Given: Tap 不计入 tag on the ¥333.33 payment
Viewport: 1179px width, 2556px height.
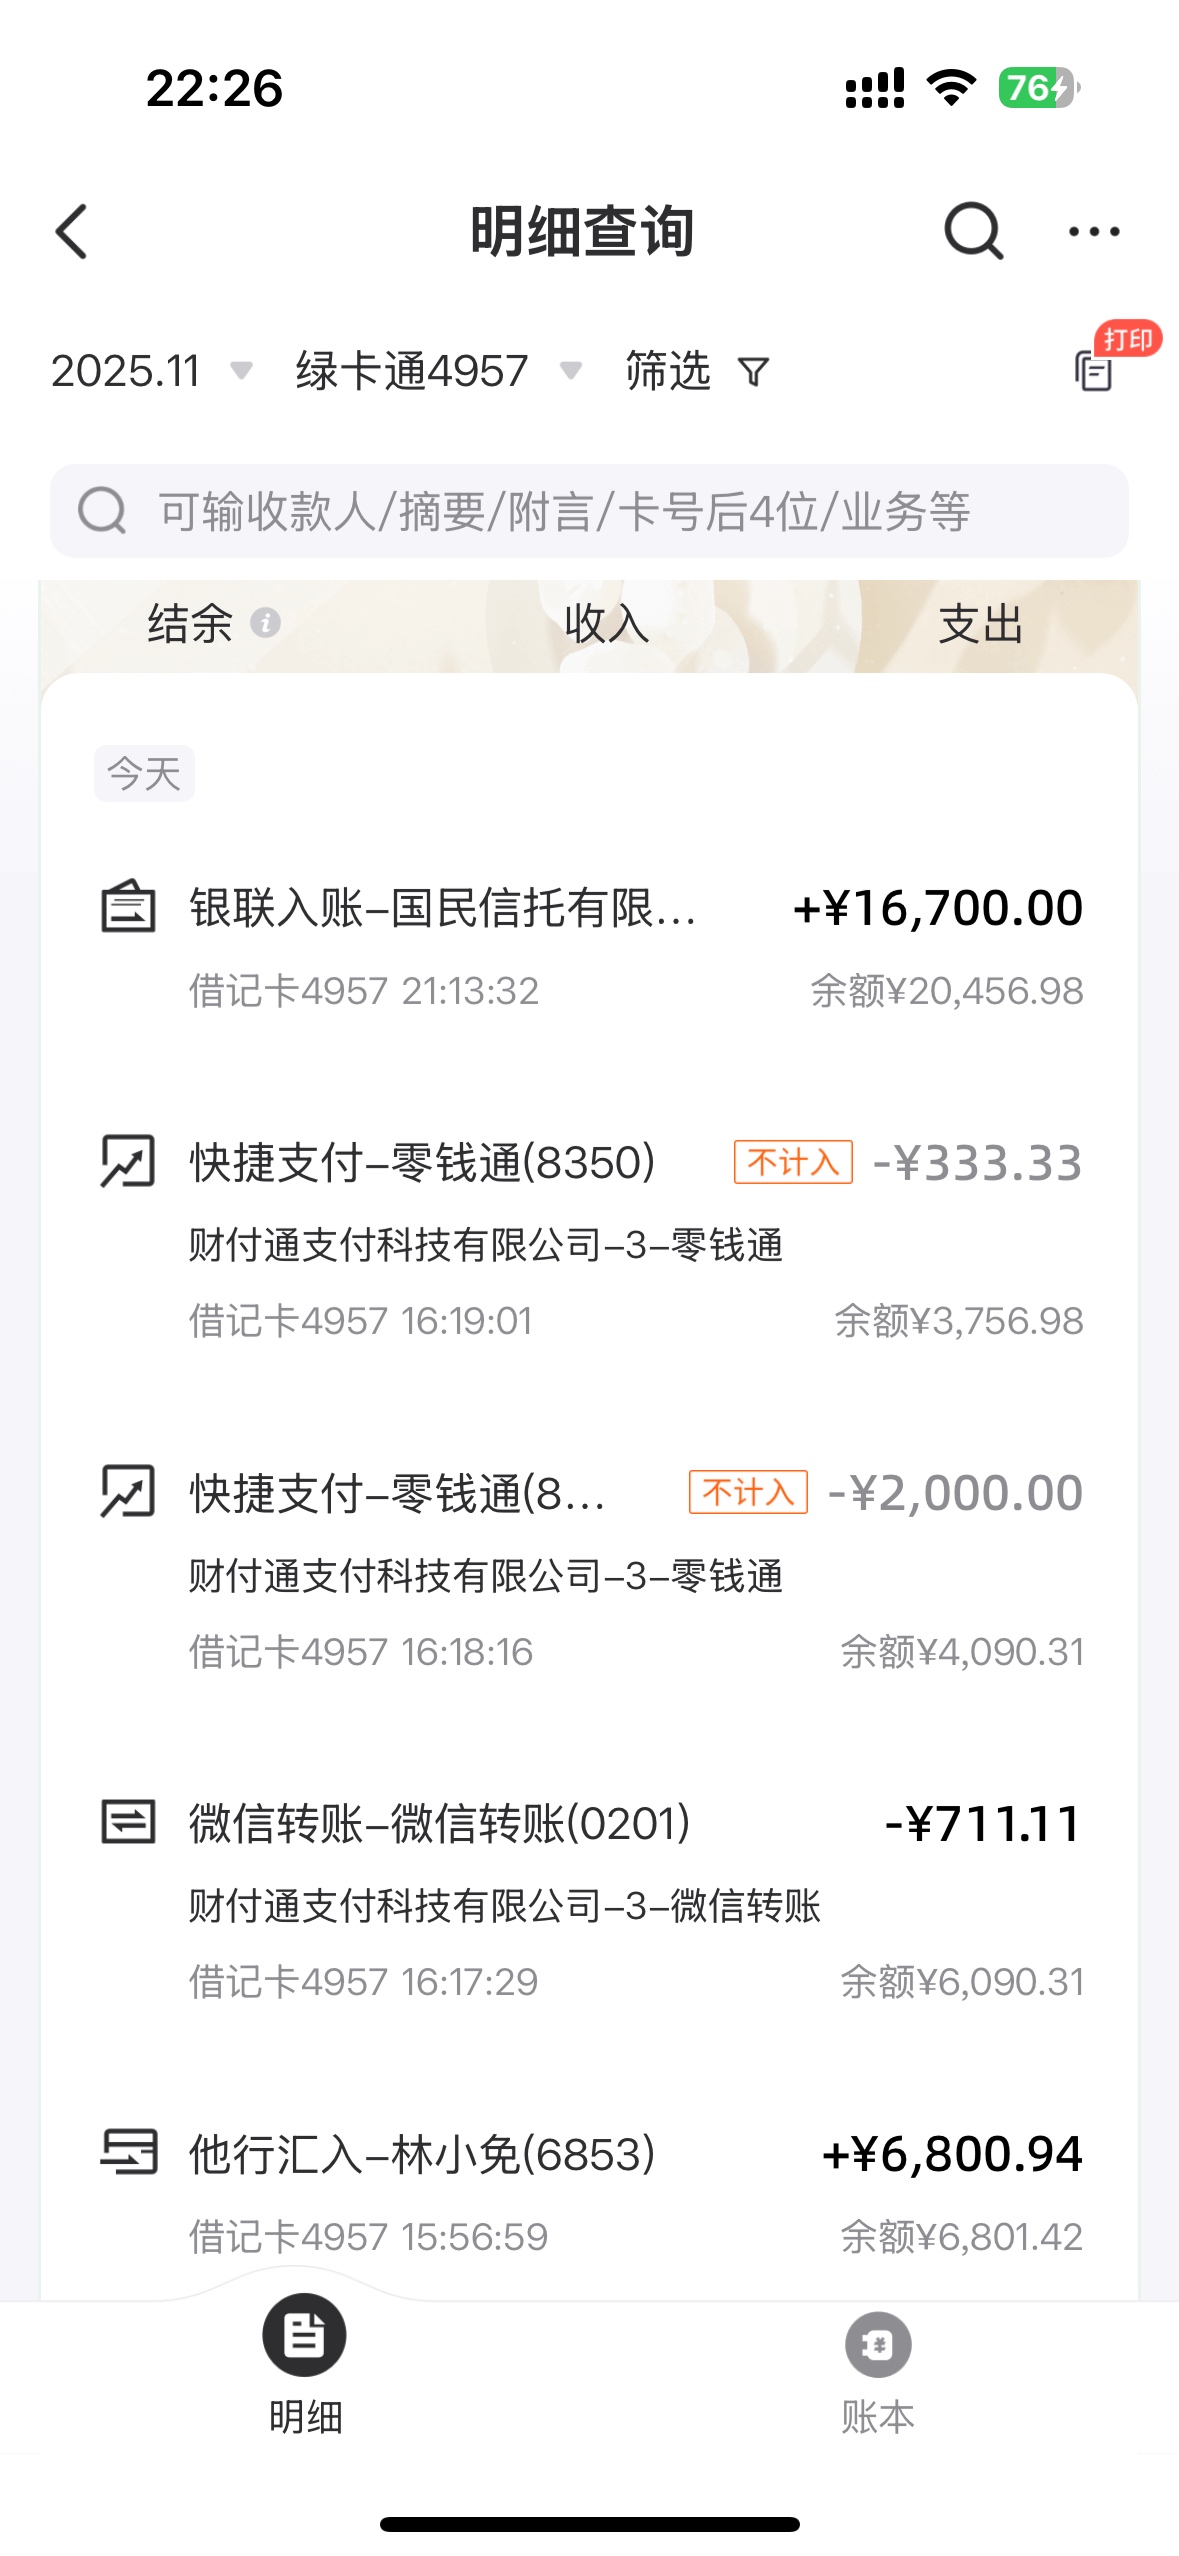Looking at the screenshot, I should click(793, 1162).
